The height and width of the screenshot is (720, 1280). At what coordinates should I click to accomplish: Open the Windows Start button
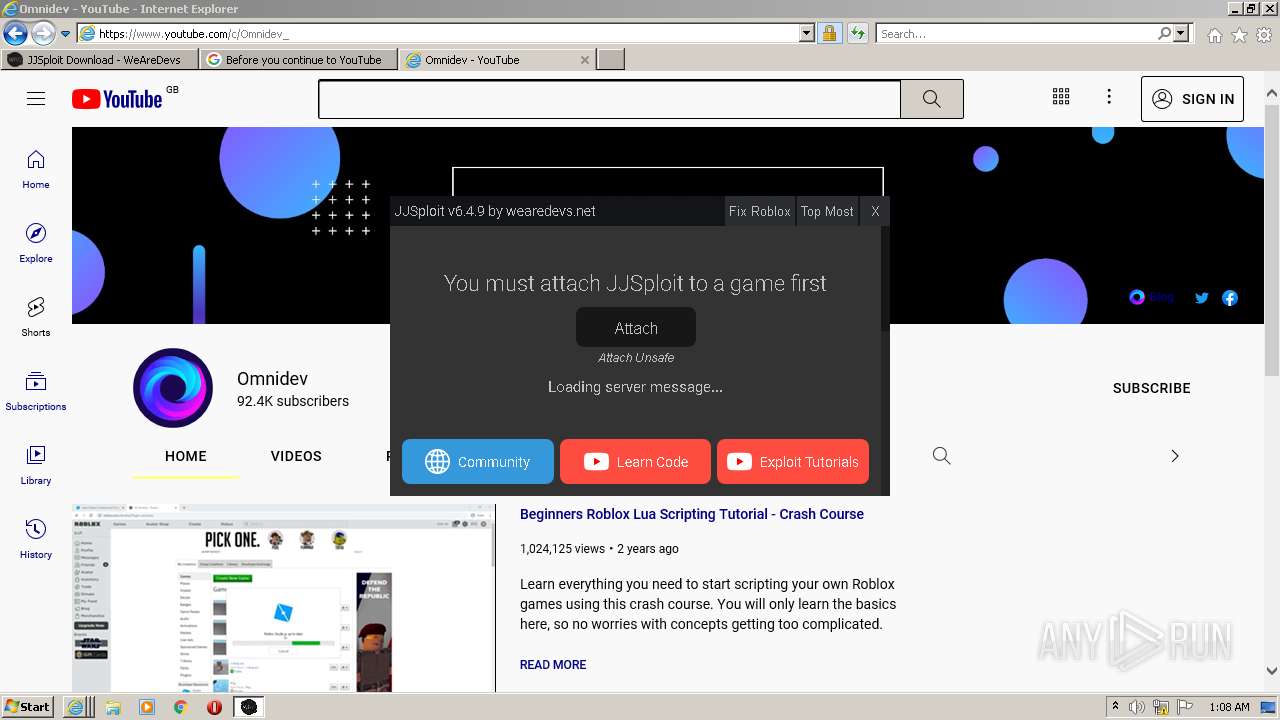pos(27,707)
